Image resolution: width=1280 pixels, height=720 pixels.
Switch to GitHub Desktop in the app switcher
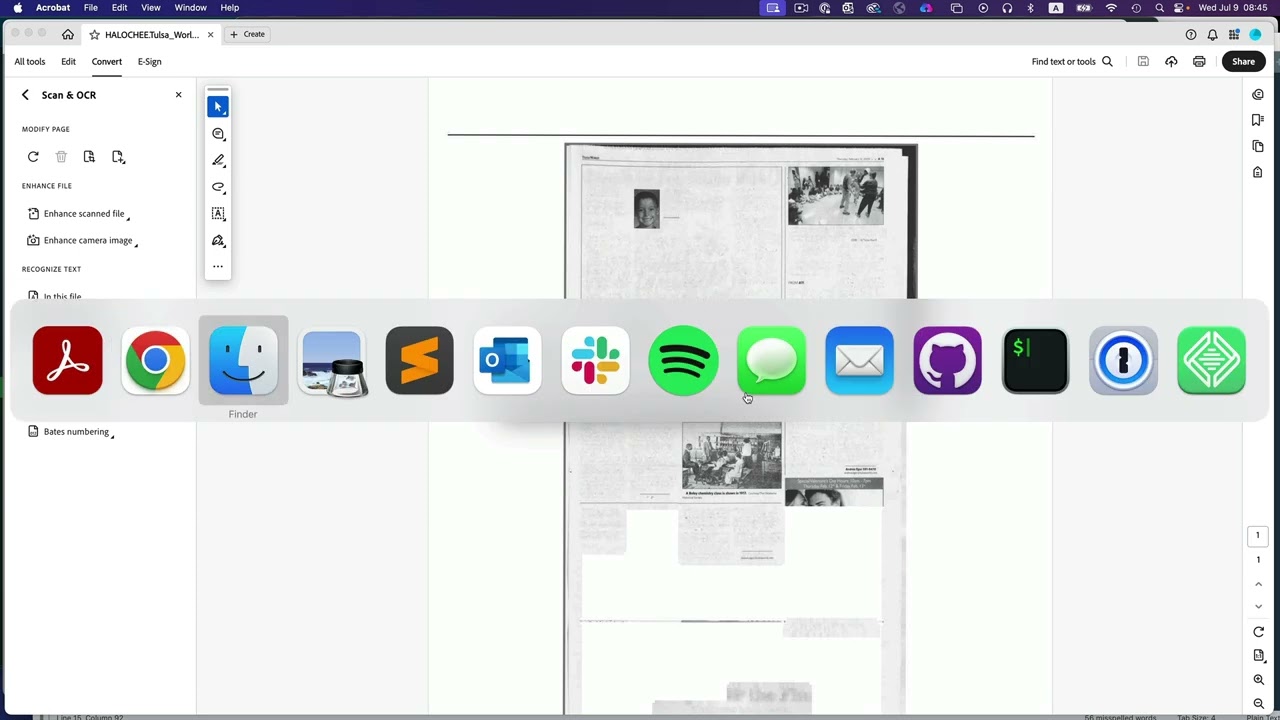[947, 360]
